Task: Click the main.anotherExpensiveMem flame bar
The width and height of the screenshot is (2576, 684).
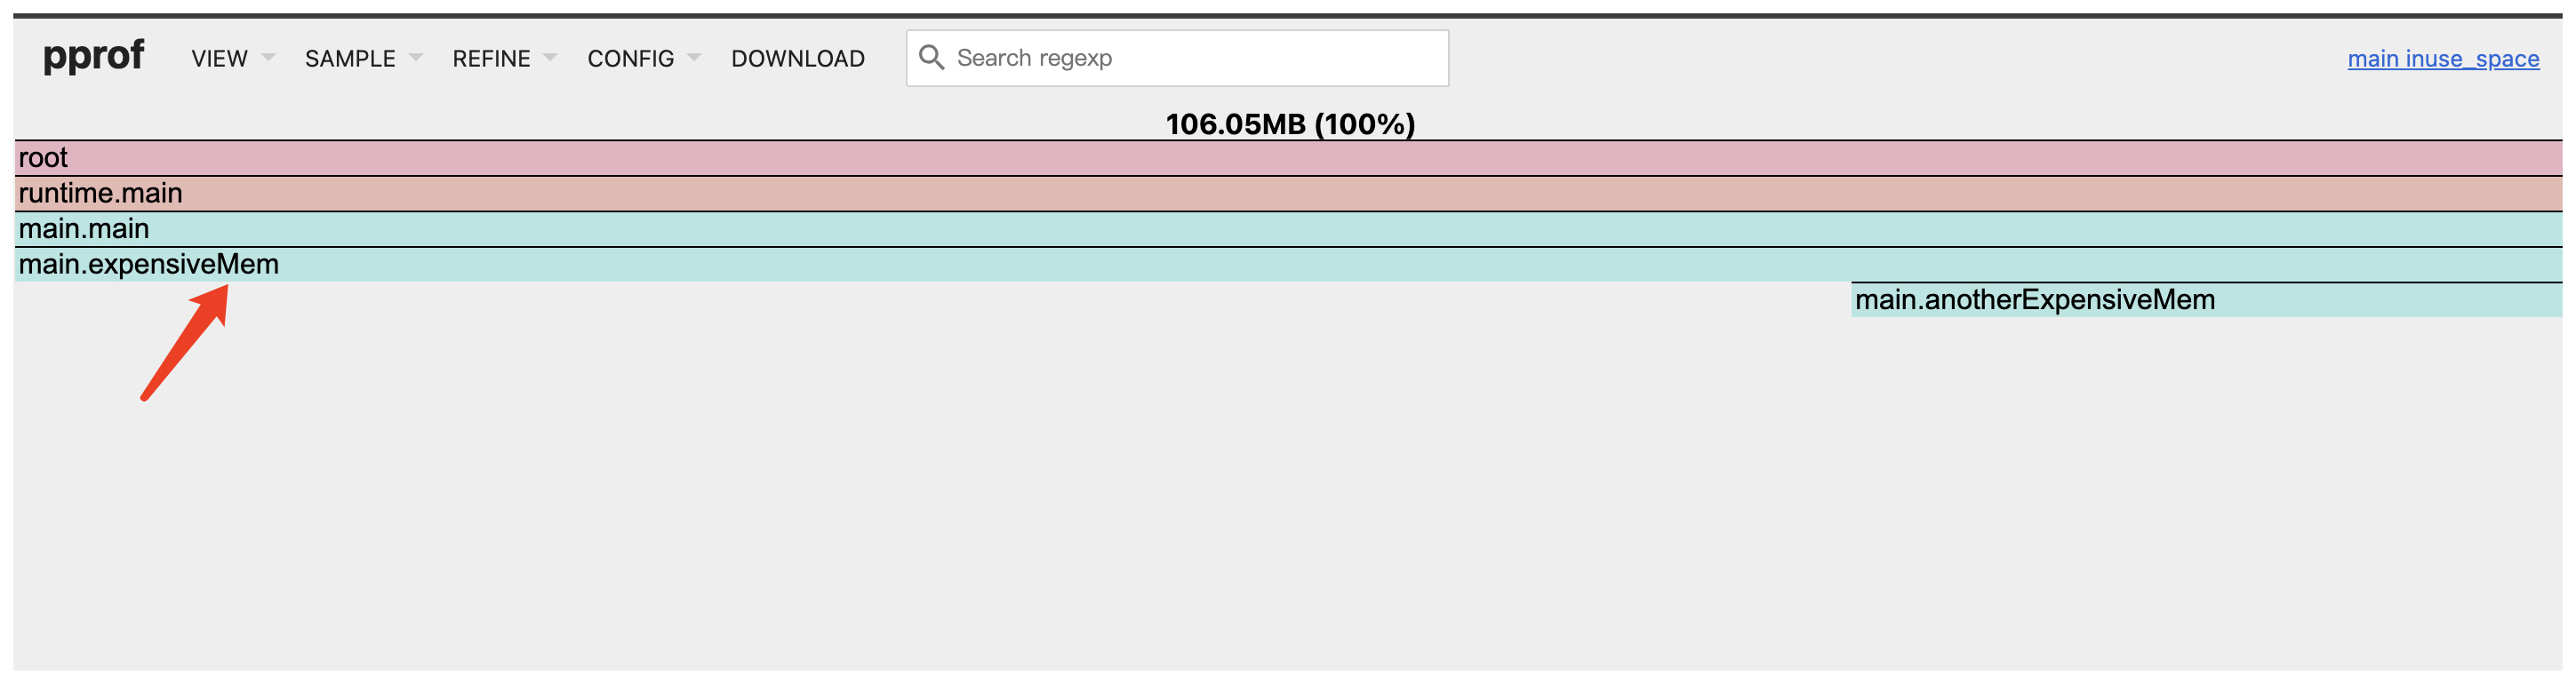Action: click(x=2206, y=300)
